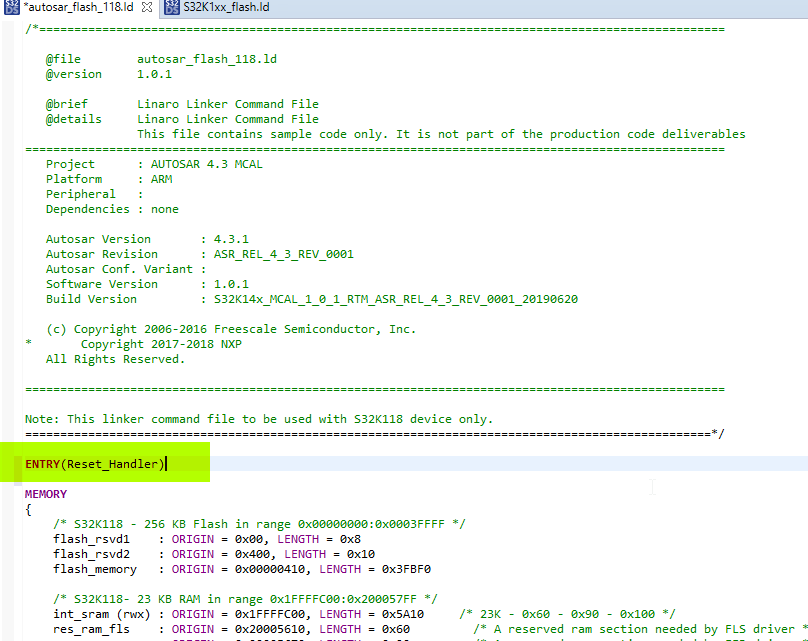Click the flash_rsvd2 memory region name
The image size is (808, 641).
pos(91,554)
